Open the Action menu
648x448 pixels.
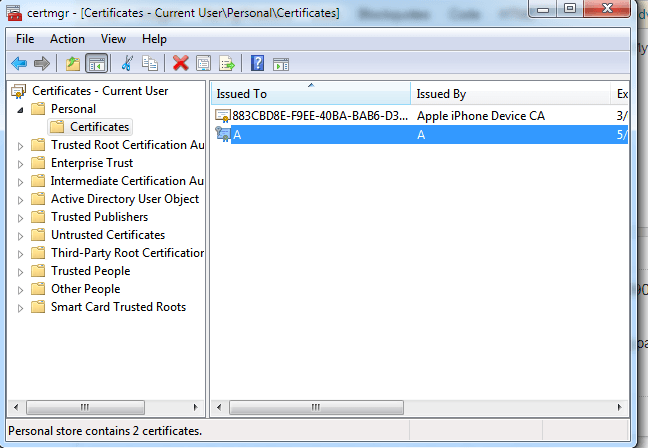tap(67, 38)
